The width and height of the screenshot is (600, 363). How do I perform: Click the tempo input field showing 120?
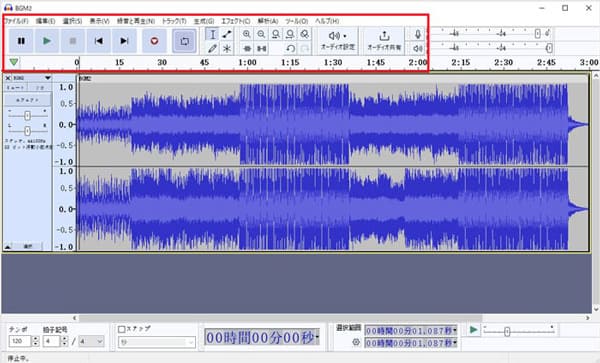(x=20, y=341)
